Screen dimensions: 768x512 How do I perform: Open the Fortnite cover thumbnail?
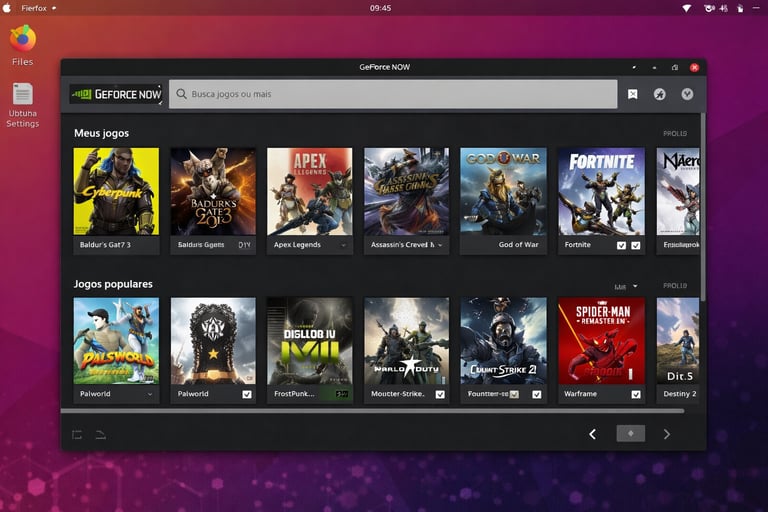pyautogui.click(x=601, y=192)
